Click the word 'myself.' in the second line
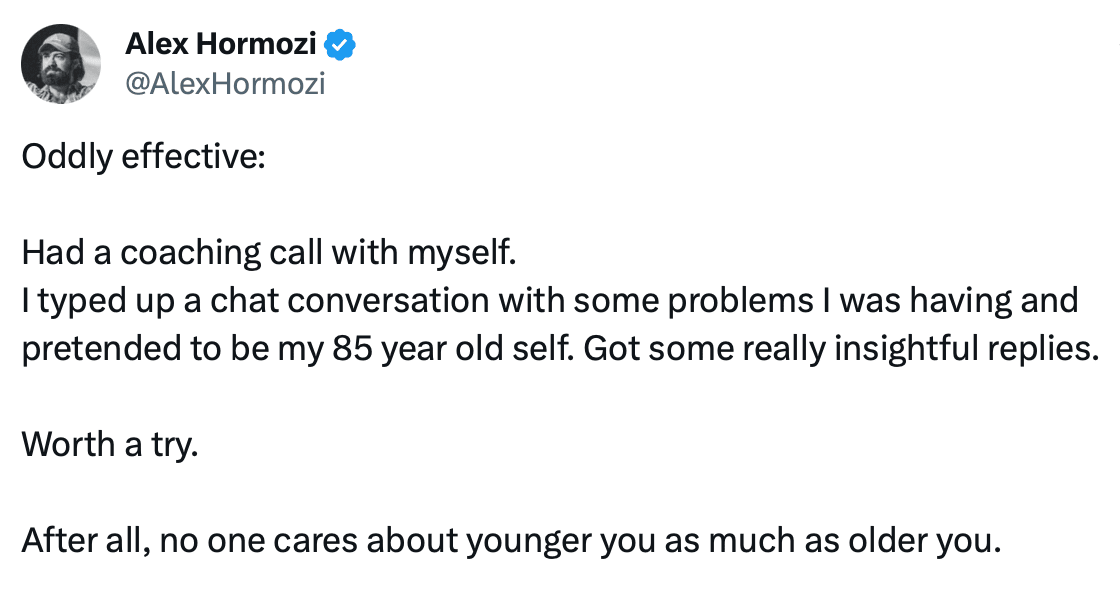 pos(461,254)
